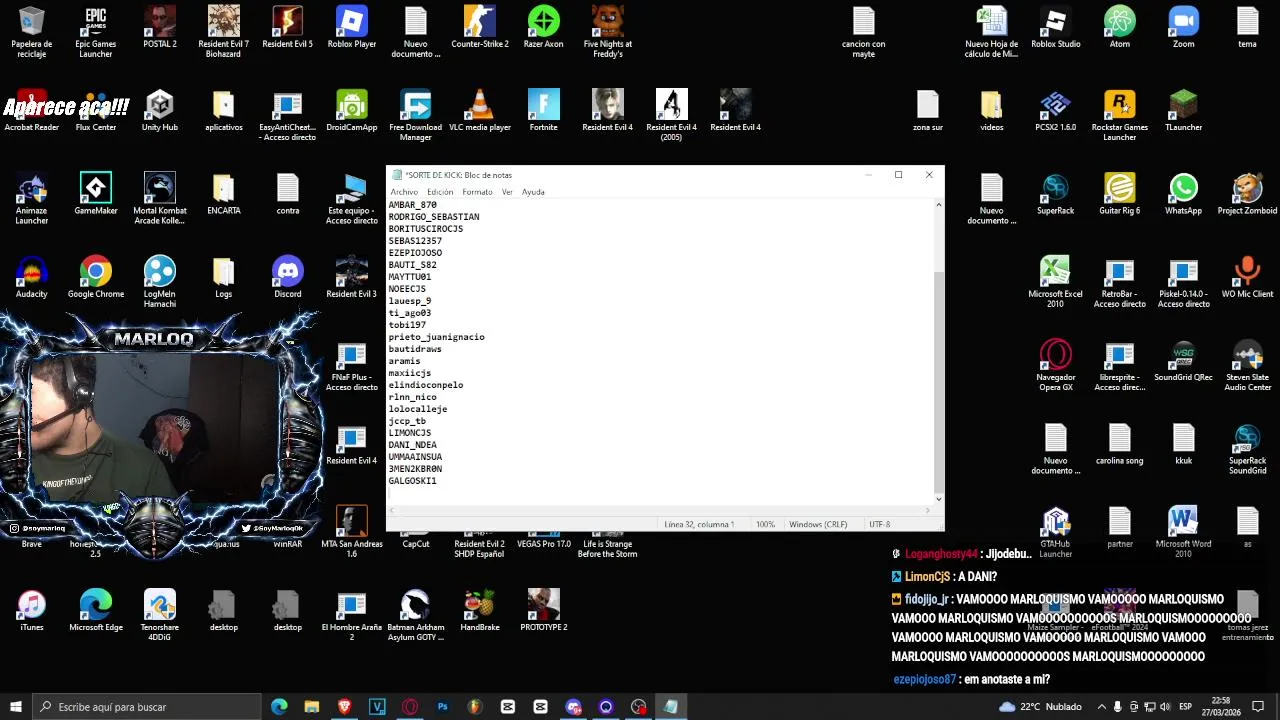This screenshot has height=720, width=1280.
Task: Click the Notepad vertical scrollbar thumb
Action: pyautogui.click(x=938, y=380)
